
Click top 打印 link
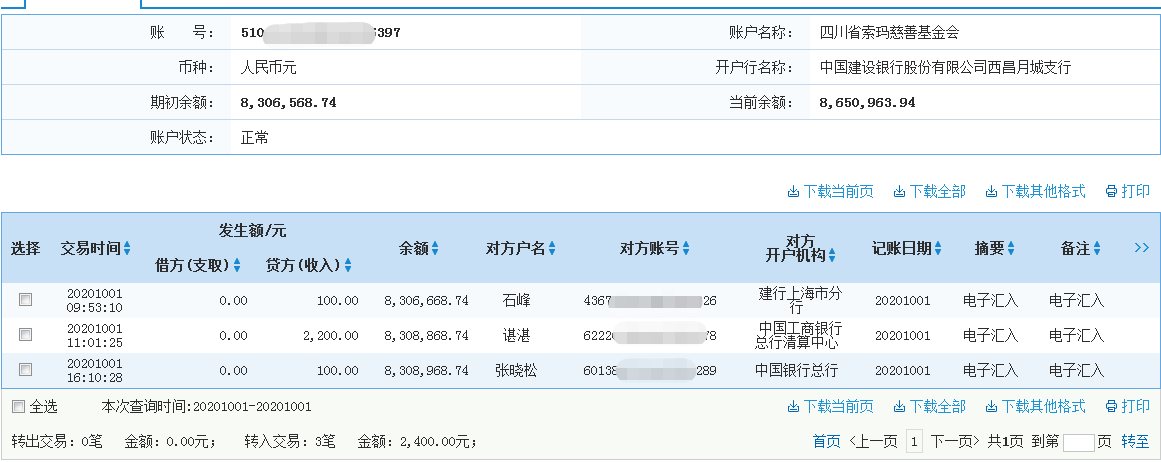pos(1128,192)
